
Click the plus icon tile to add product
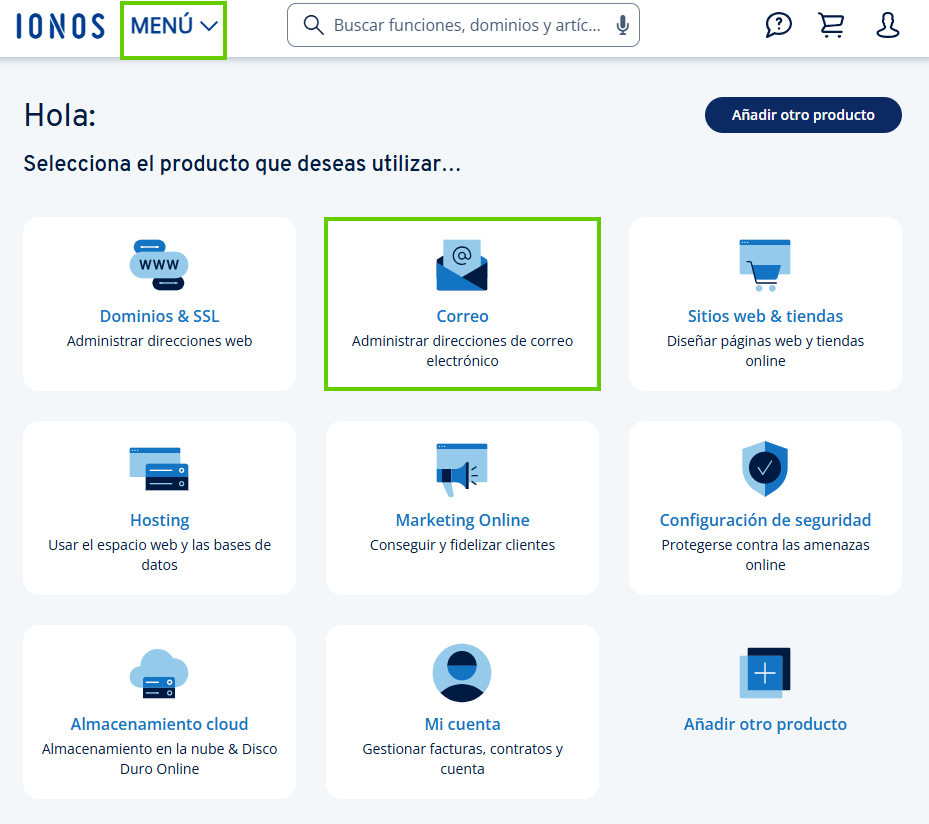tap(765, 673)
